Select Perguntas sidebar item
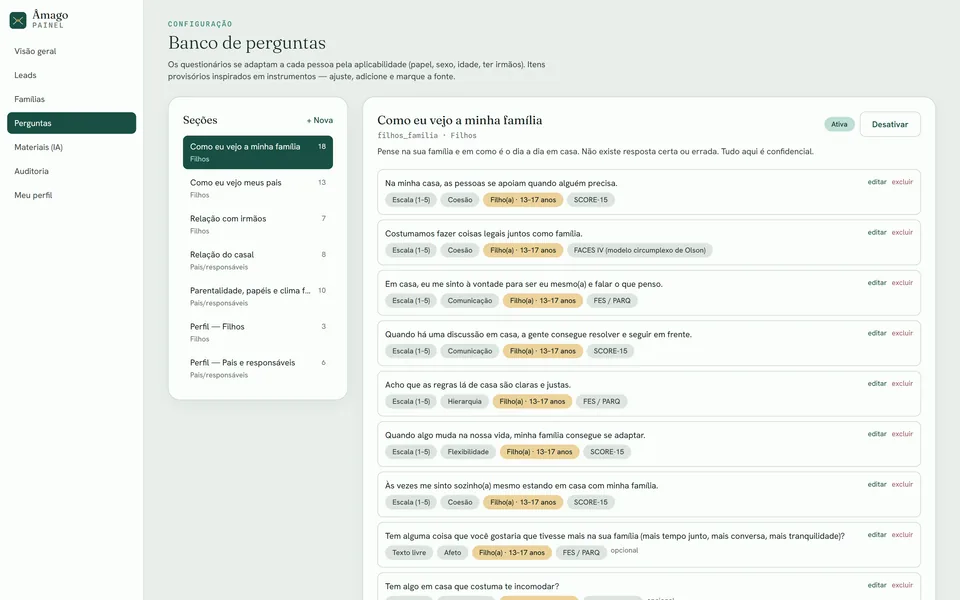960x600 pixels. pos(72,123)
